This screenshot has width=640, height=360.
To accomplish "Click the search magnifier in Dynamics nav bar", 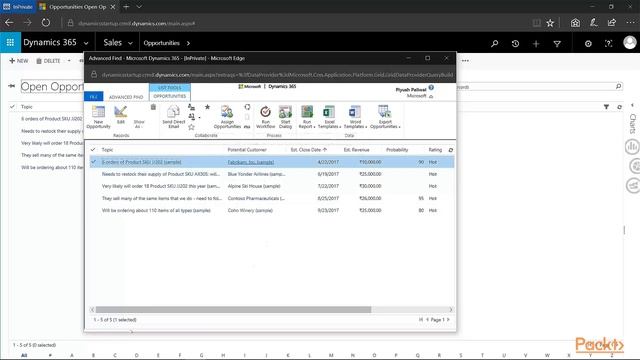I will tap(495, 43).
